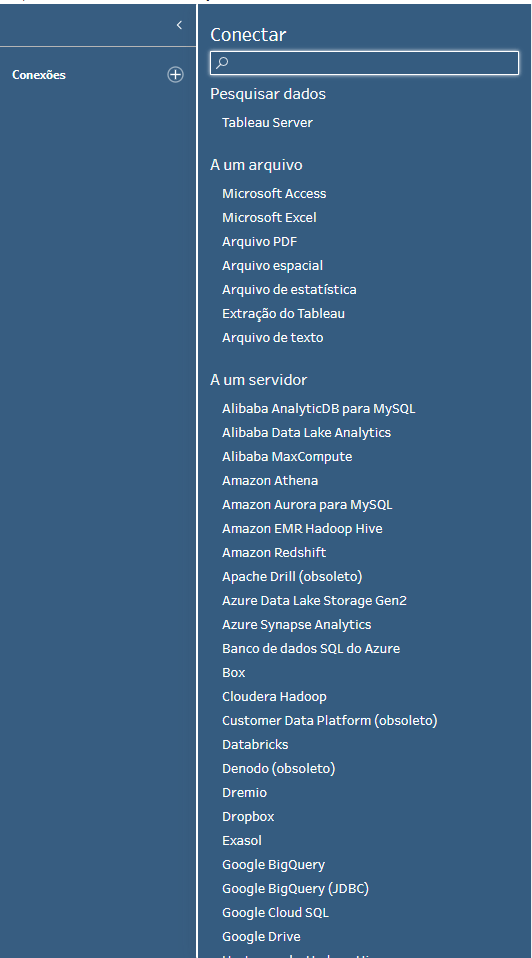532x958 pixels.
Task: Select Amazon Redshift server
Action: coord(274,552)
